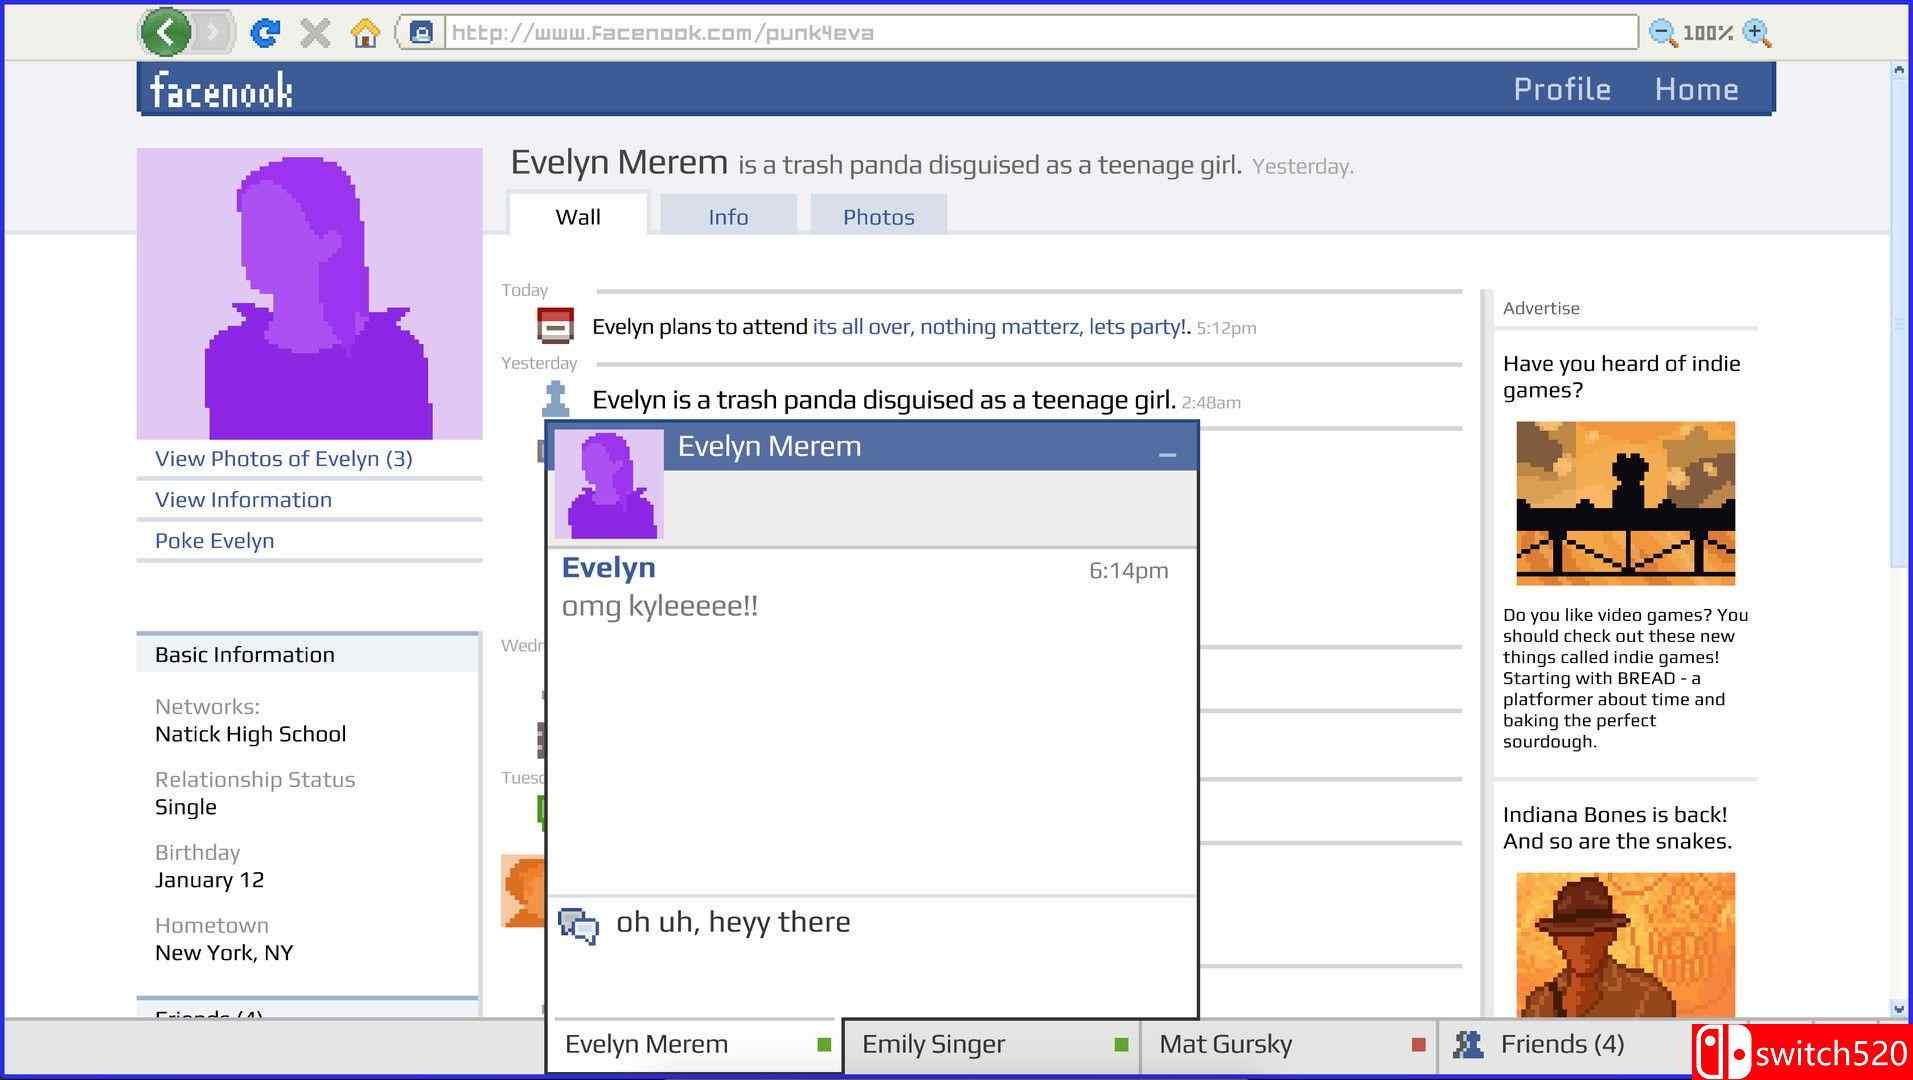The width and height of the screenshot is (1913, 1080).
Task: Open Emily Singer chat tab
Action: pos(990,1044)
